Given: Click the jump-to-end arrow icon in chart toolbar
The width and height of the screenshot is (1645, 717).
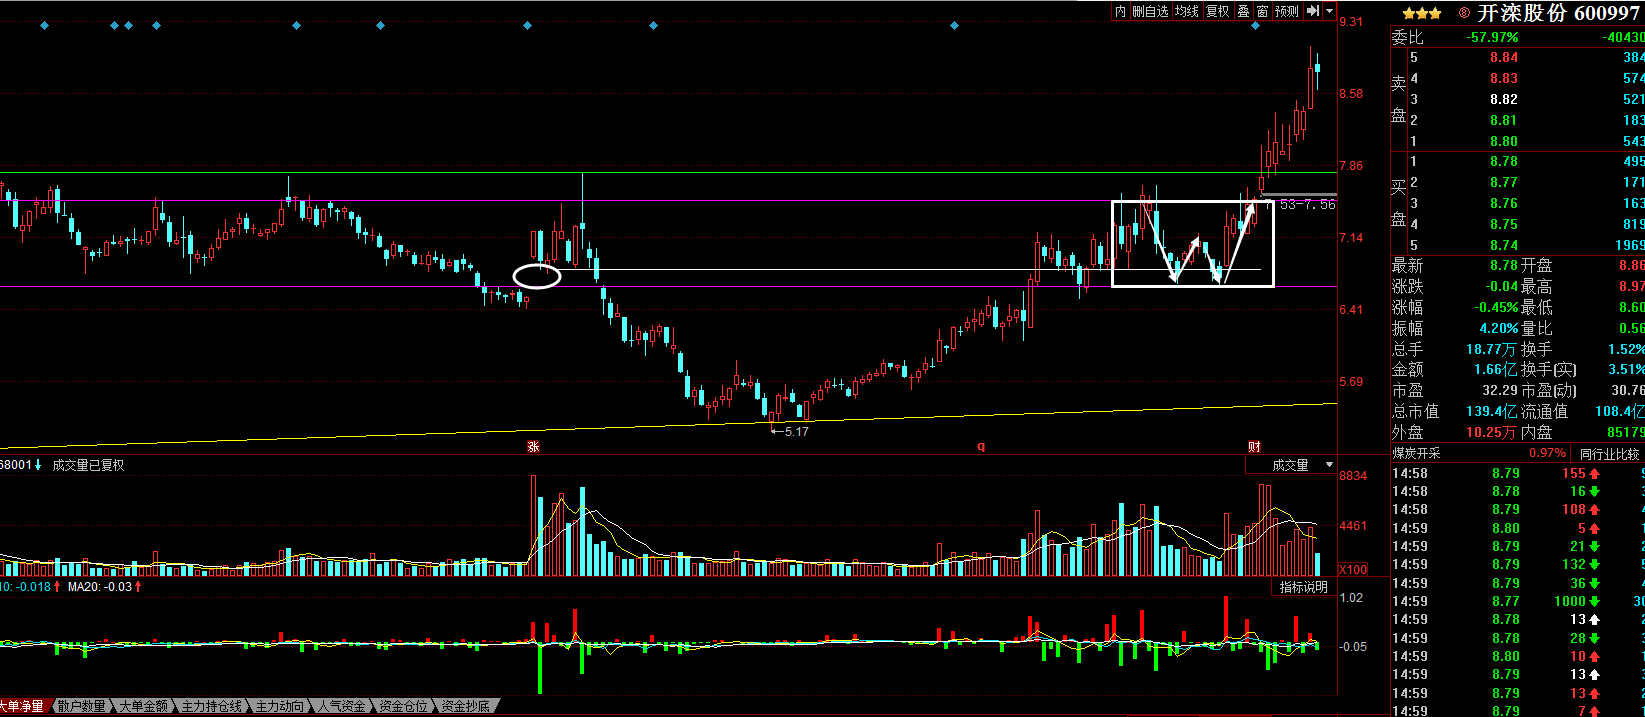Looking at the screenshot, I should coord(1313,11).
